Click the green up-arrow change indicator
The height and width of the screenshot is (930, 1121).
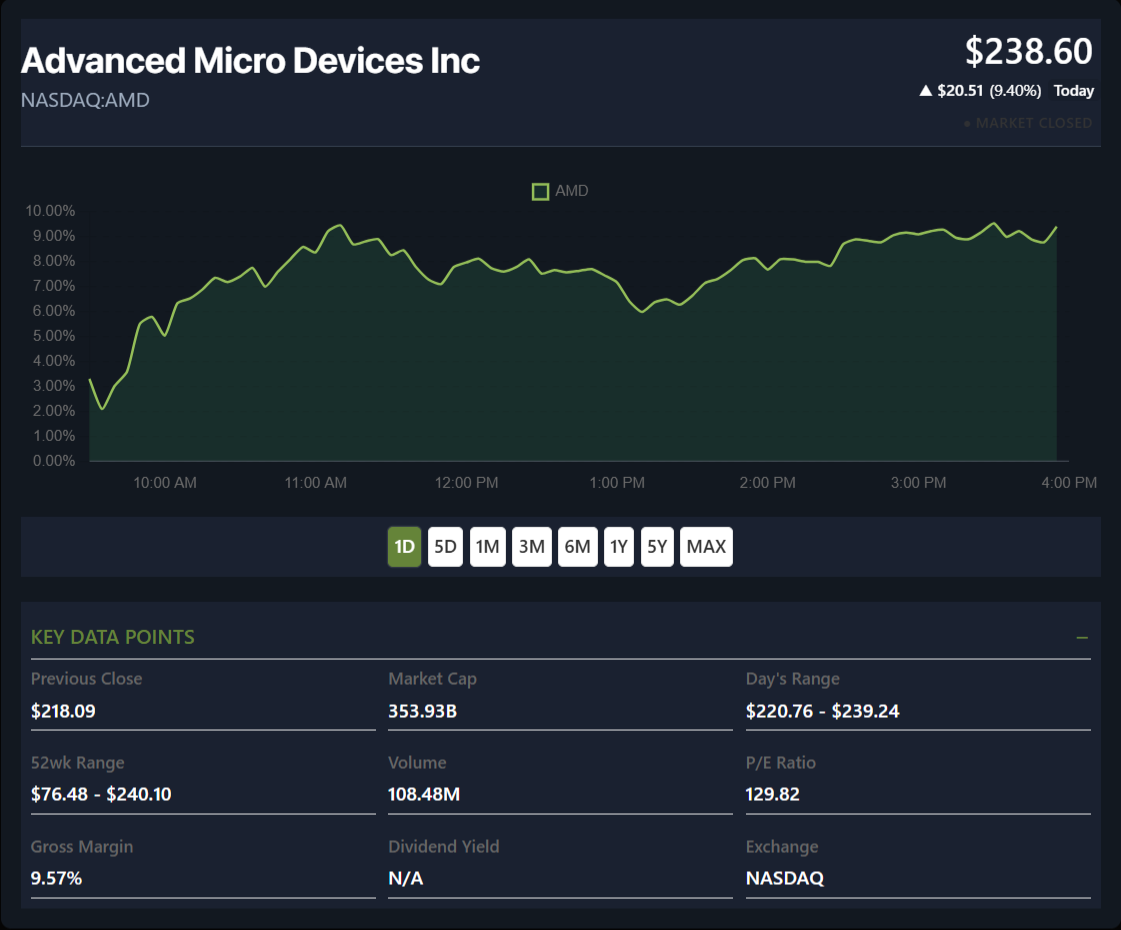(x=925, y=91)
